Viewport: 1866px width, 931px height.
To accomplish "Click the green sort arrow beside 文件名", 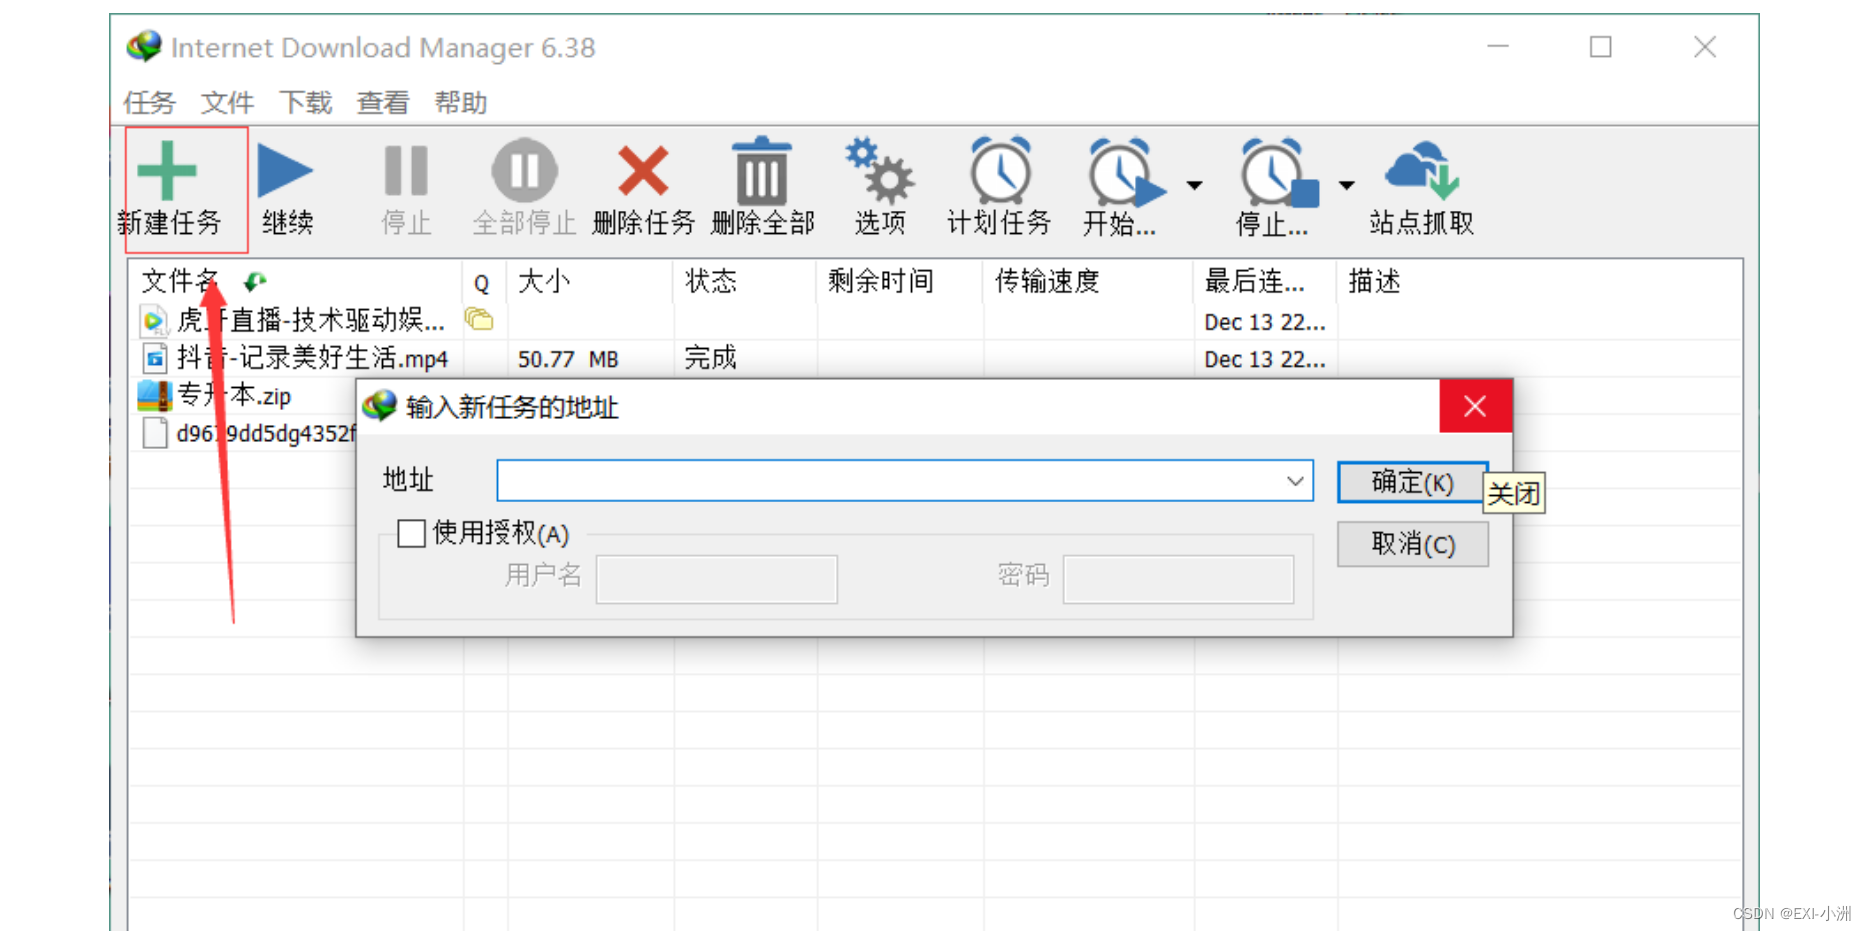I will coord(256,282).
